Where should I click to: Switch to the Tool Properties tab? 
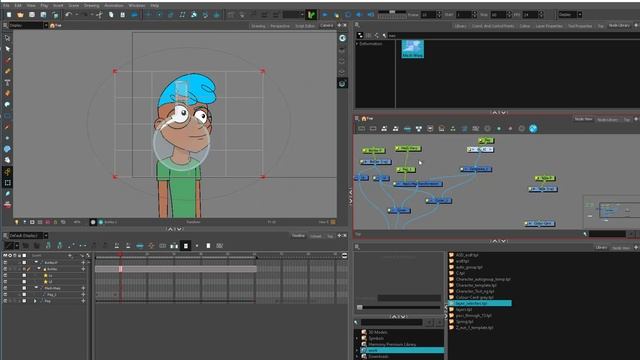tap(580, 26)
